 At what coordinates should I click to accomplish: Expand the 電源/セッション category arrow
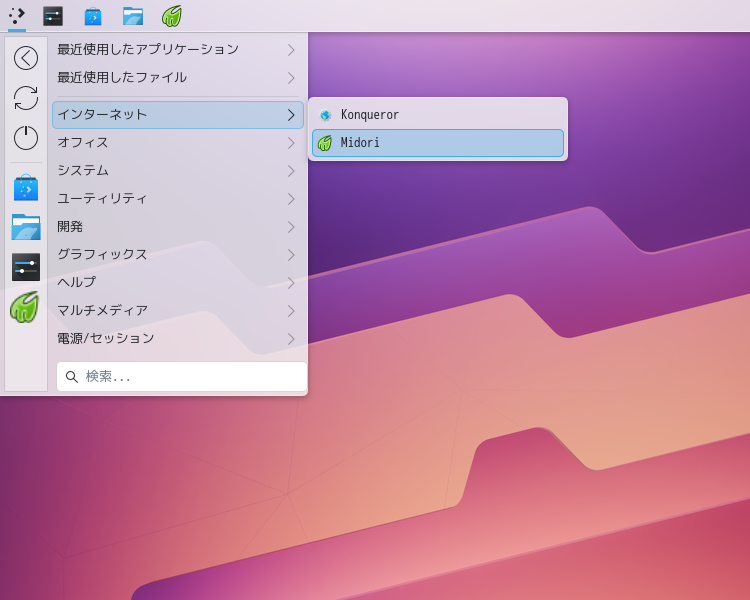[291, 339]
